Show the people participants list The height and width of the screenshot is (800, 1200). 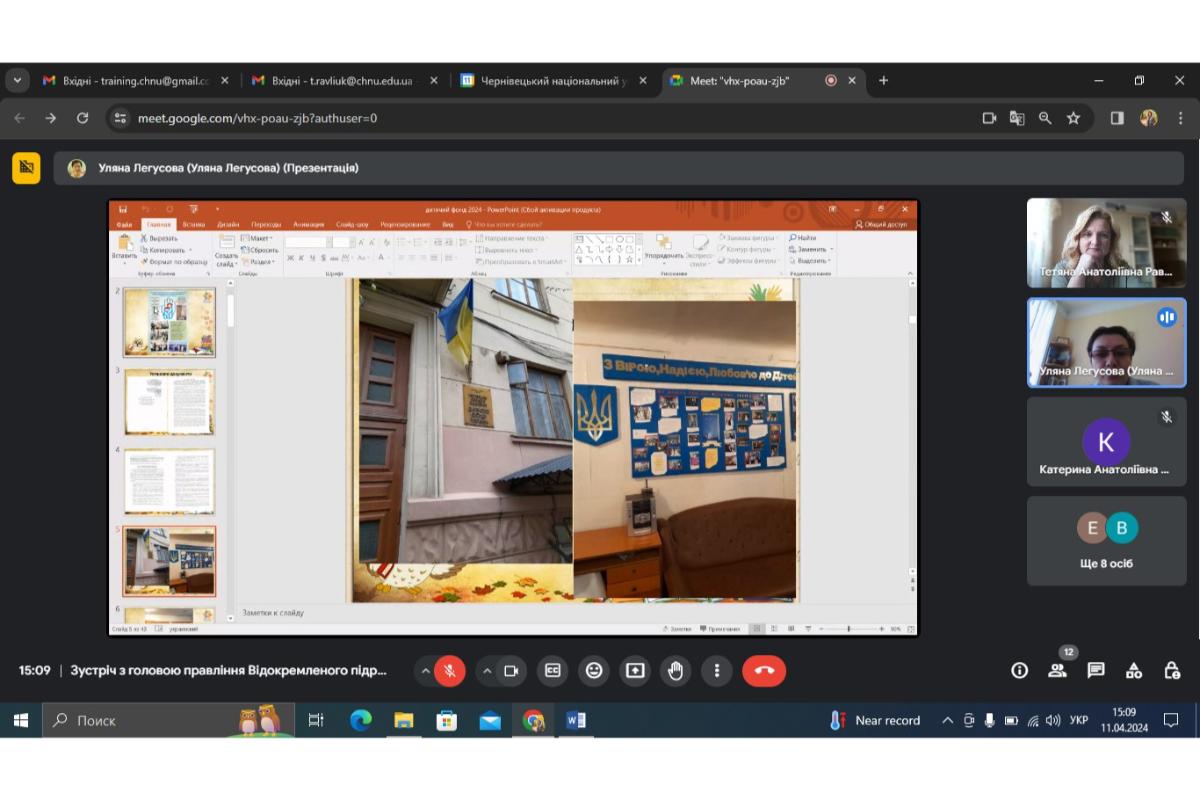point(1057,671)
